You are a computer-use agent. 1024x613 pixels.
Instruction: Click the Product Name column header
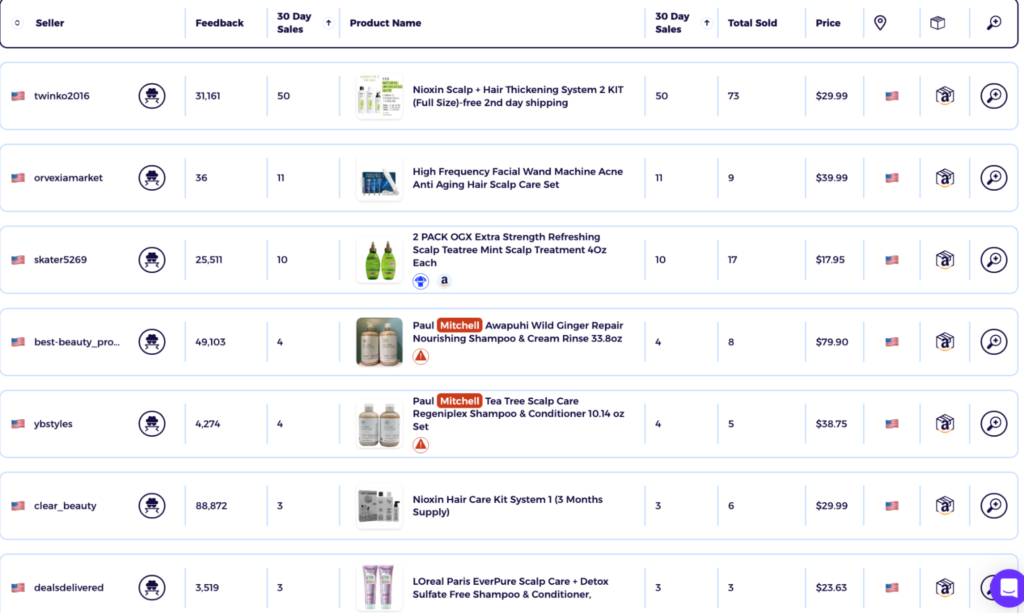pyautogui.click(x=385, y=23)
